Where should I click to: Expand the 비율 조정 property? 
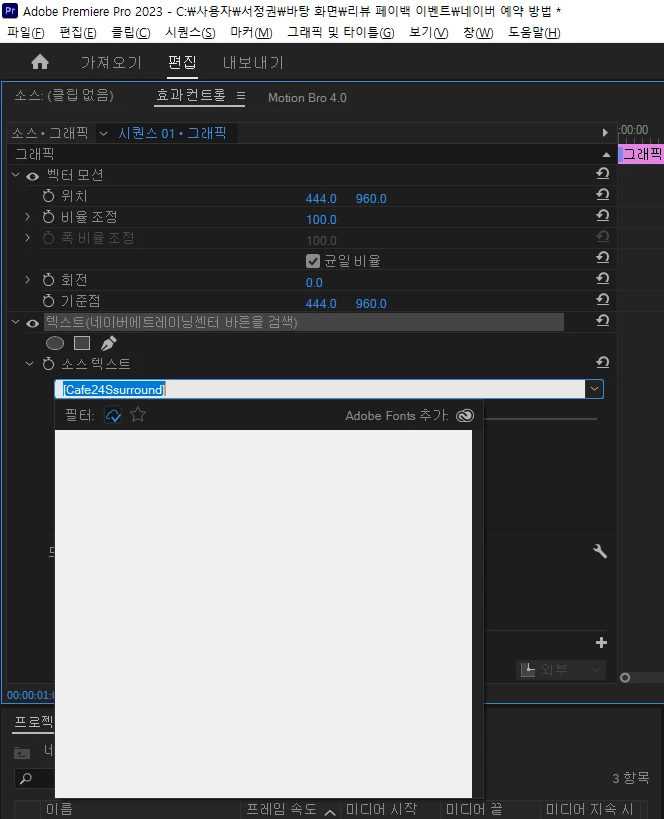point(27,216)
